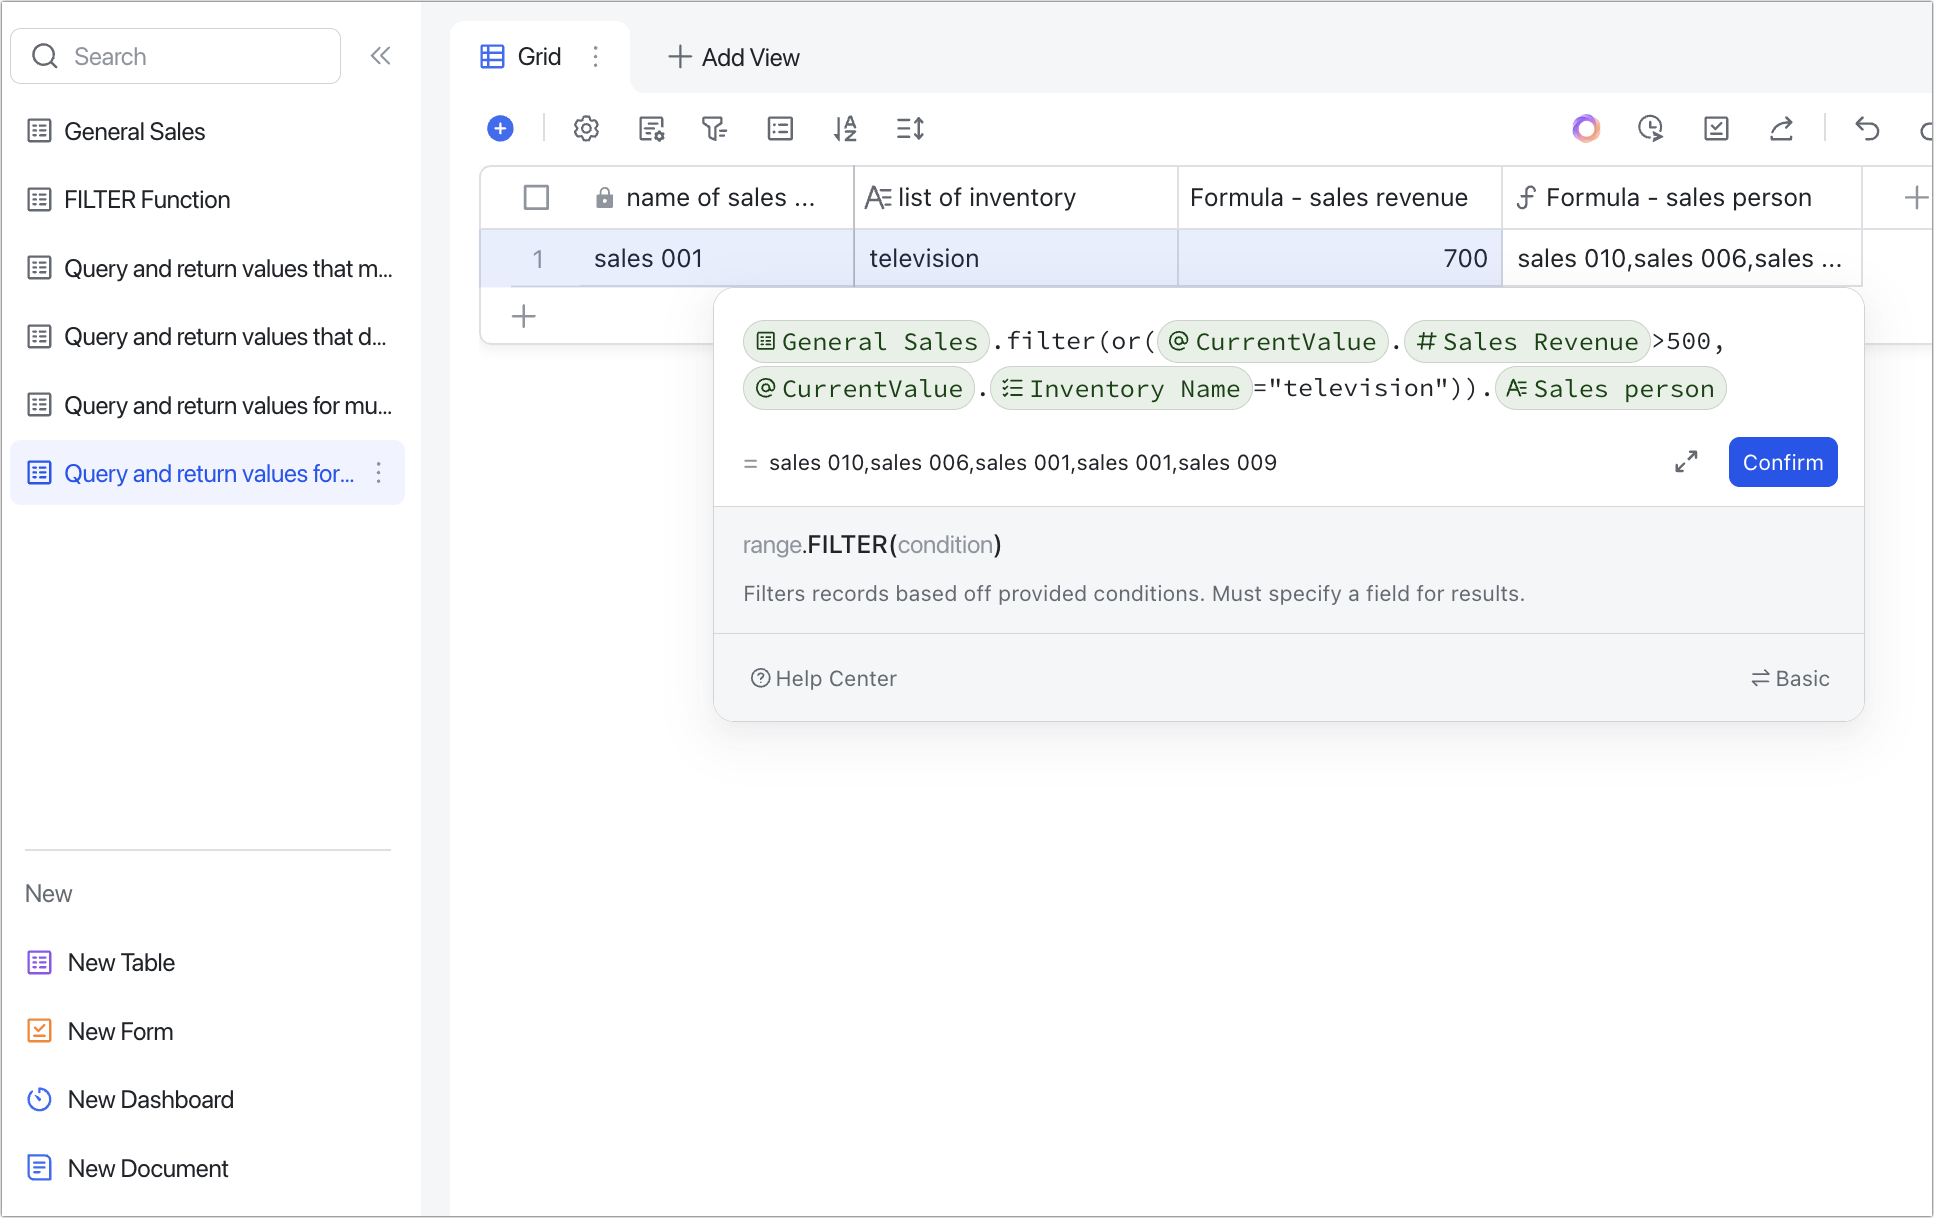Toggle the select-all checkbox in the header
The height and width of the screenshot is (1218, 1934).
tap(536, 198)
